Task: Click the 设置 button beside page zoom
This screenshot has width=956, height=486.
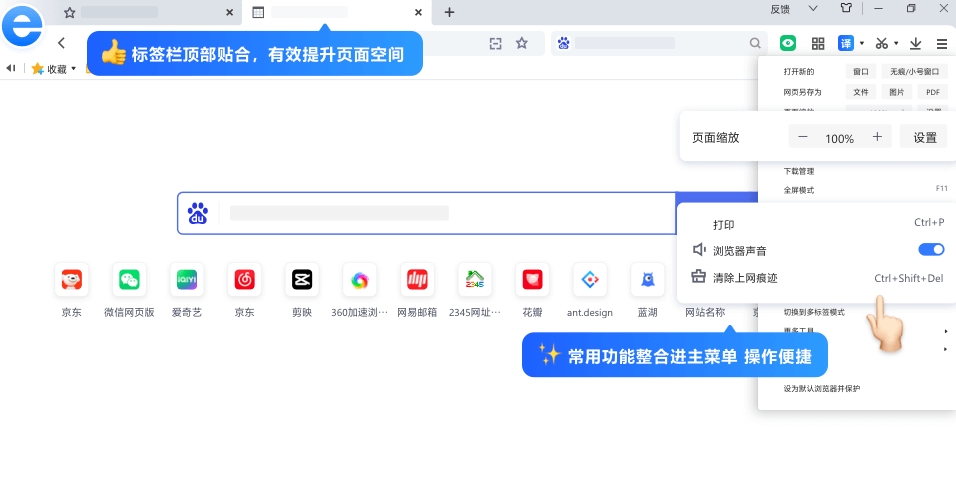Action: [x=924, y=137]
